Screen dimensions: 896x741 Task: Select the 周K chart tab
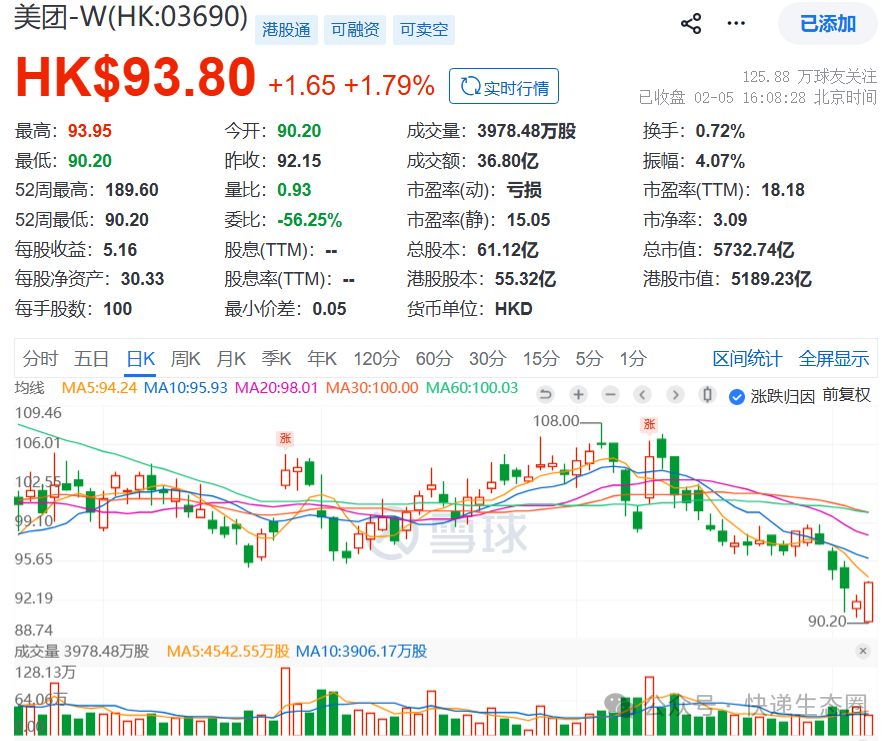coord(185,359)
